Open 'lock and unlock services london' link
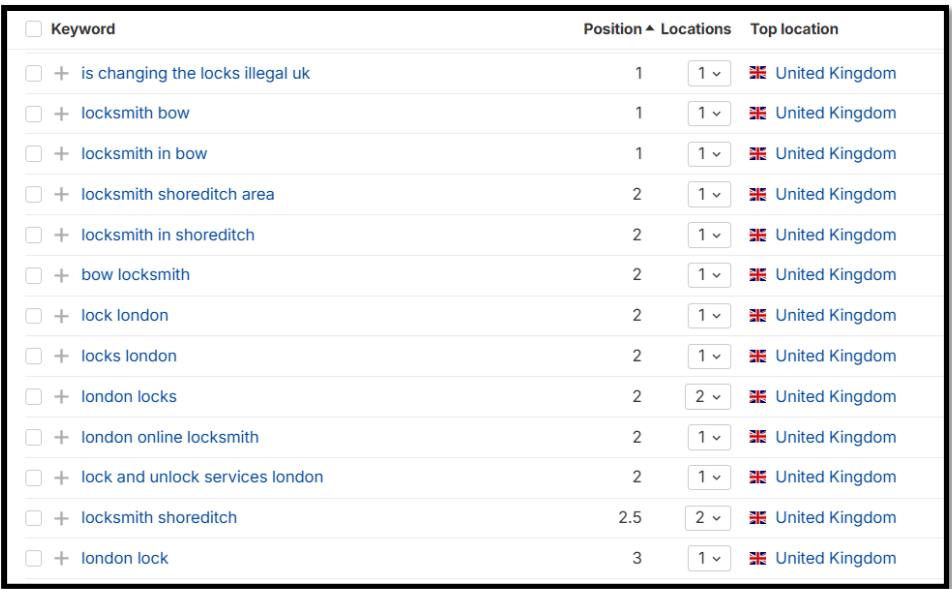Viewport: 952px width, 589px height. click(202, 477)
